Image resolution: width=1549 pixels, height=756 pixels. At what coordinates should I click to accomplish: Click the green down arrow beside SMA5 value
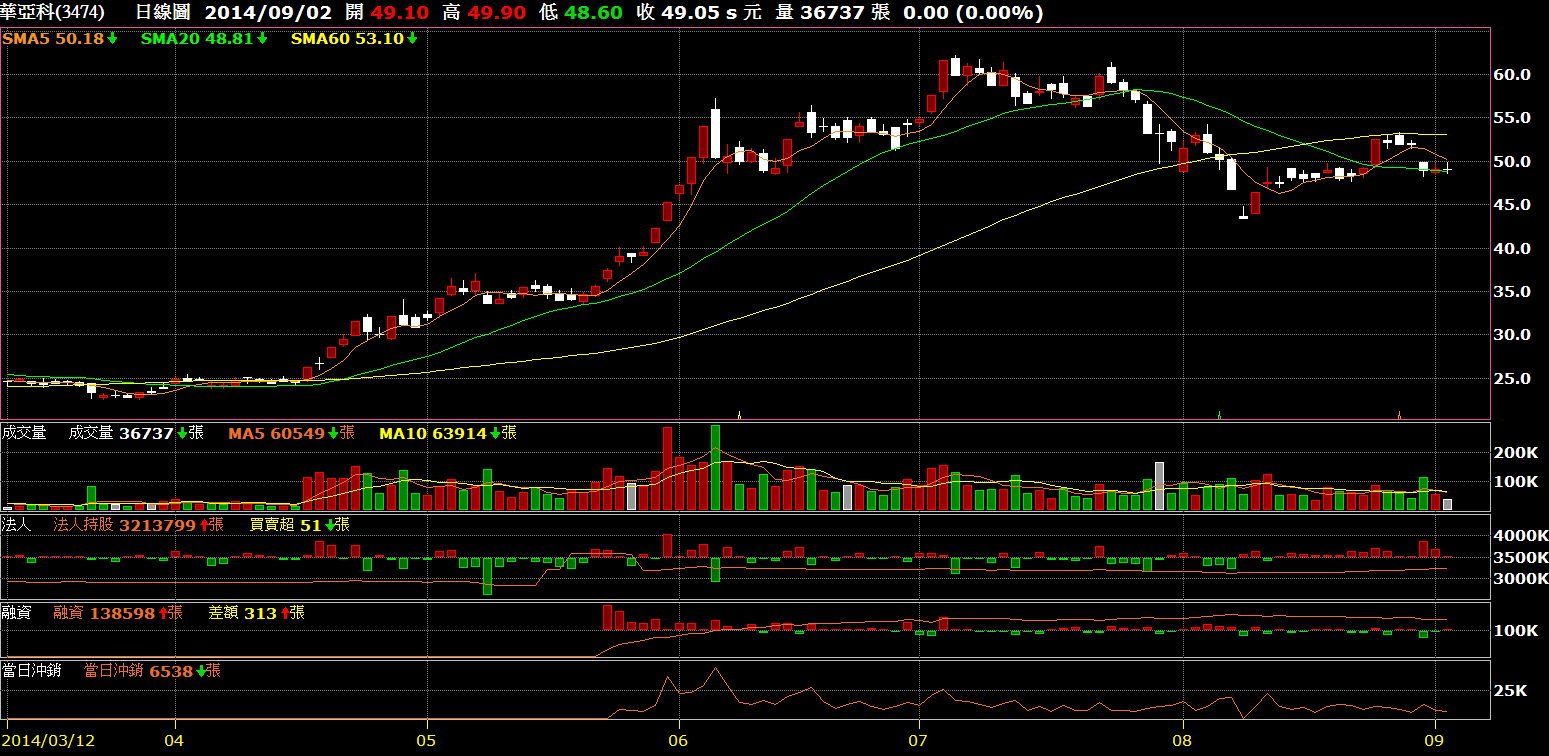(x=113, y=39)
